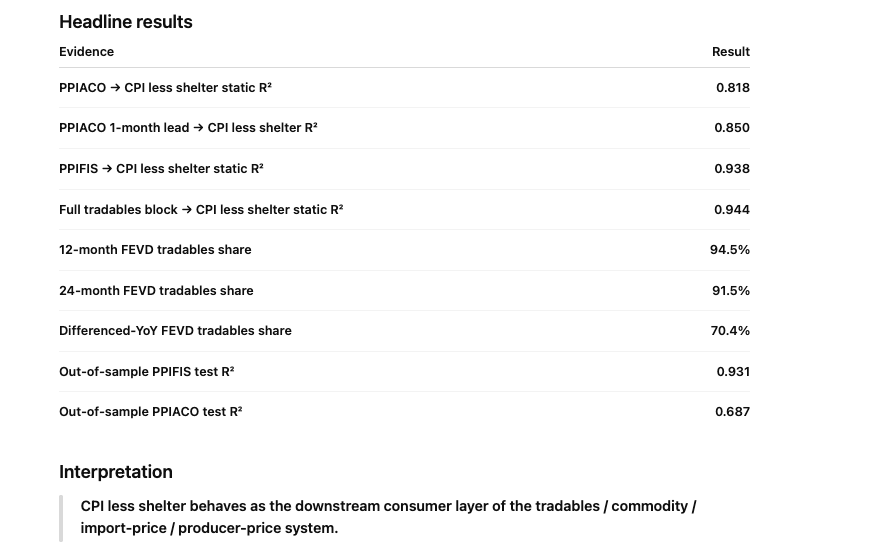Screen dimensions: 881x555
Task: Select the PPIACO 1-month lead row label
Action: coord(188,128)
